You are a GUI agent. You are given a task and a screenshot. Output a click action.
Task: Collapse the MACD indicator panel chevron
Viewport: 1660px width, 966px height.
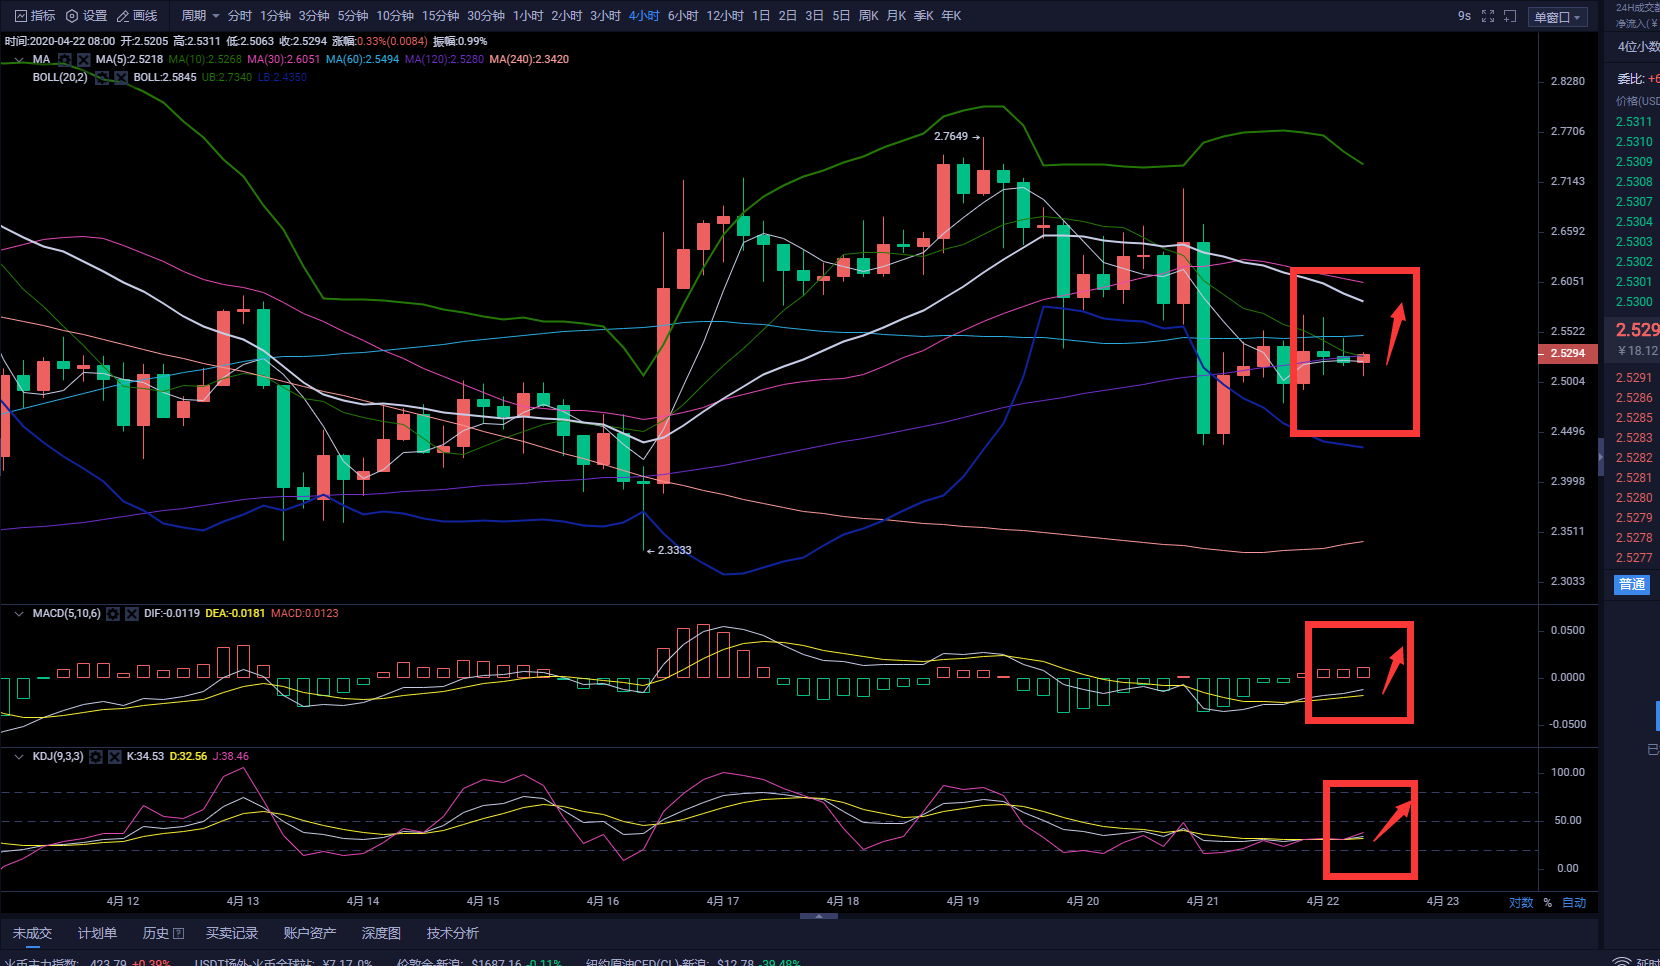pyautogui.click(x=19, y=614)
